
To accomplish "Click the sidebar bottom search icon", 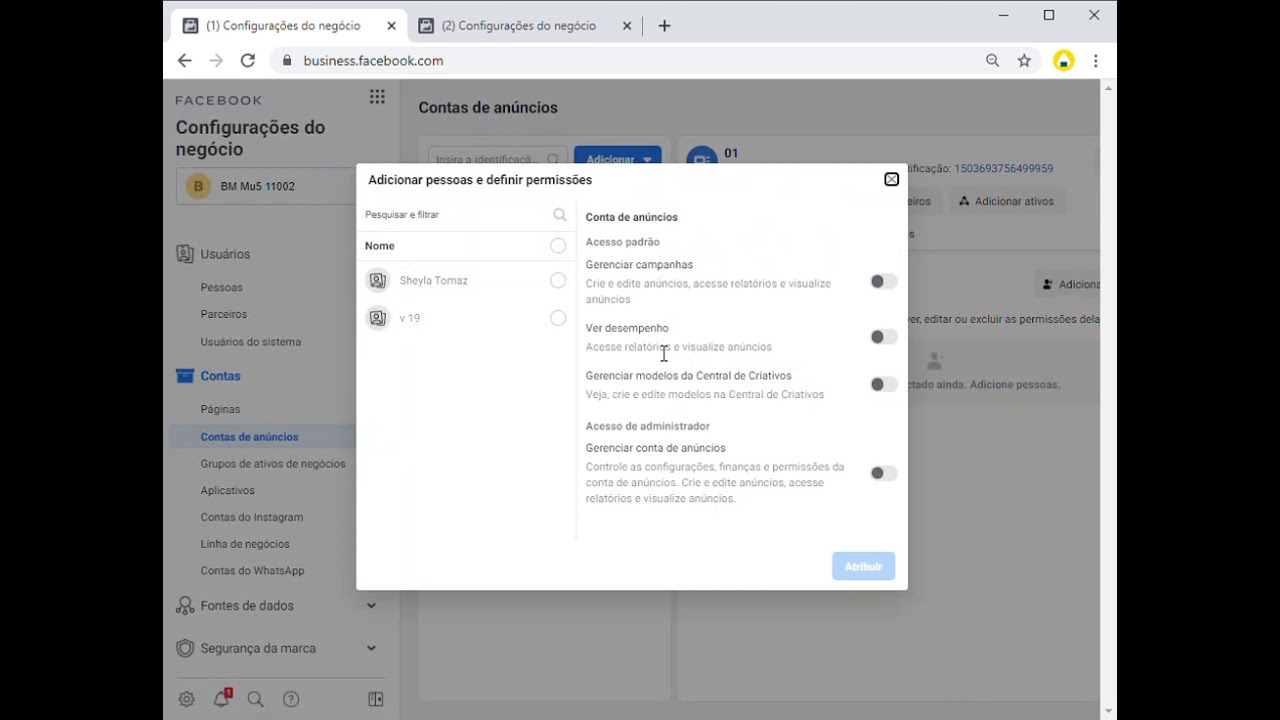I will tap(255, 699).
